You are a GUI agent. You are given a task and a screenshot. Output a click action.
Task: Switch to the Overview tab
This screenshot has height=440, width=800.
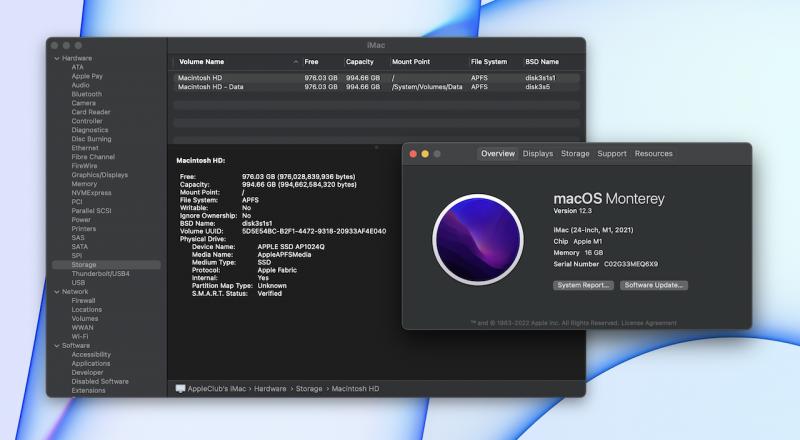pyautogui.click(x=497, y=154)
